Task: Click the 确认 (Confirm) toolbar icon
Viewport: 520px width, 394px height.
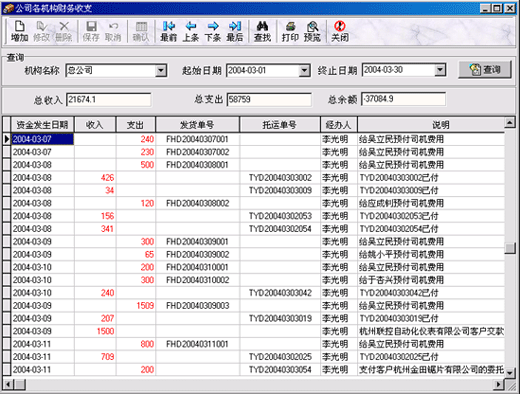Action: click(141, 31)
